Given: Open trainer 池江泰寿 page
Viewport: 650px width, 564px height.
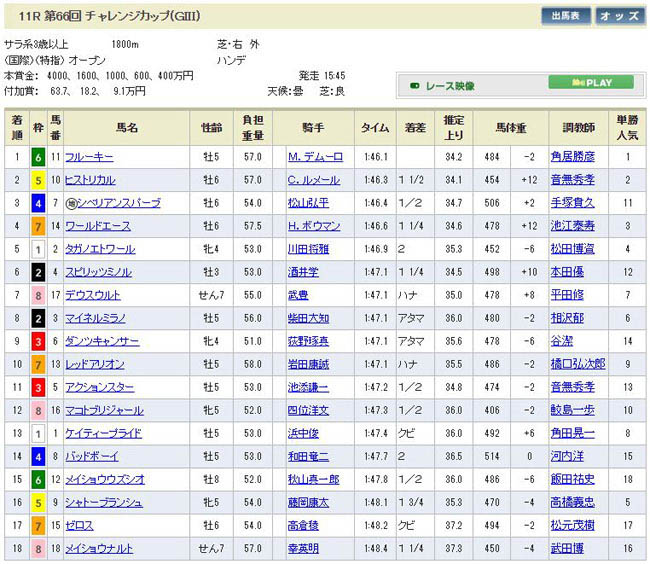Looking at the screenshot, I should 575,226.
